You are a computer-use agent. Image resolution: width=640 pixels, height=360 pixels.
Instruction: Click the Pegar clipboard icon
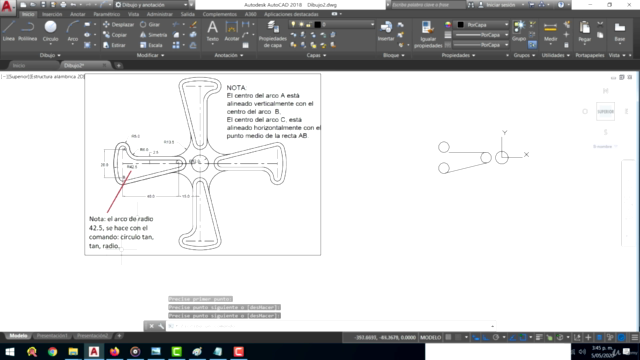584,31
